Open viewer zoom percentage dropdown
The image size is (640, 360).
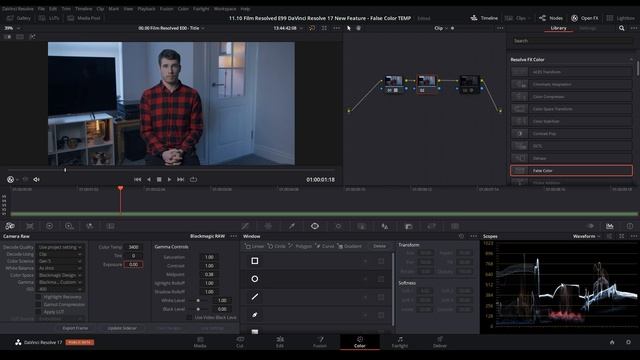click(x=12, y=28)
